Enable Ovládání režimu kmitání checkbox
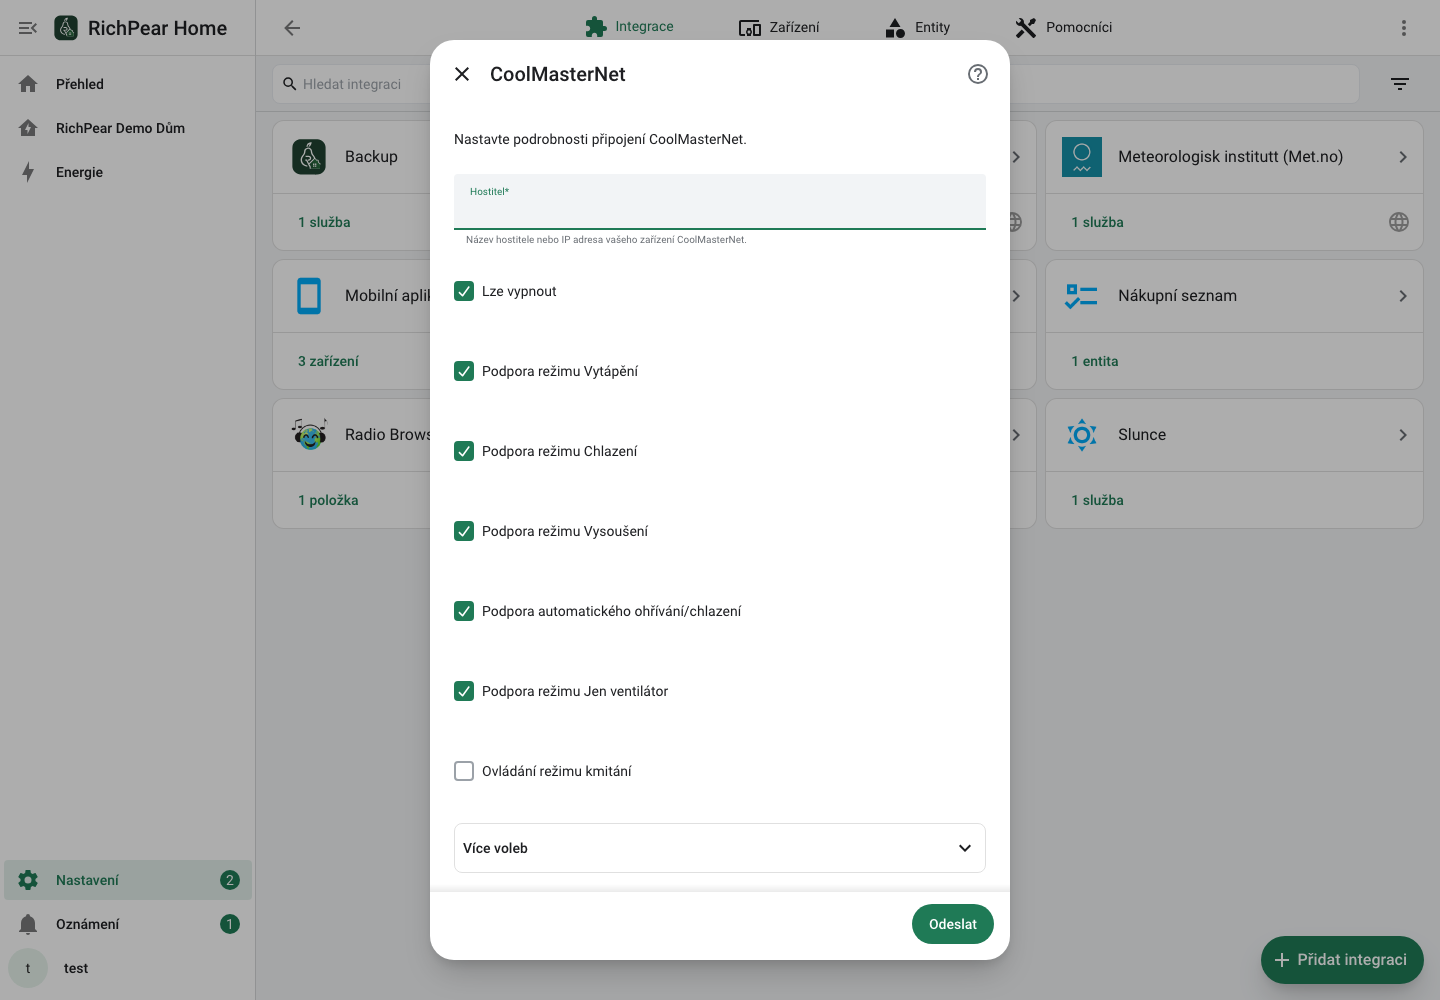Screen dimensions: 1440x1000 tap(464, 771)
